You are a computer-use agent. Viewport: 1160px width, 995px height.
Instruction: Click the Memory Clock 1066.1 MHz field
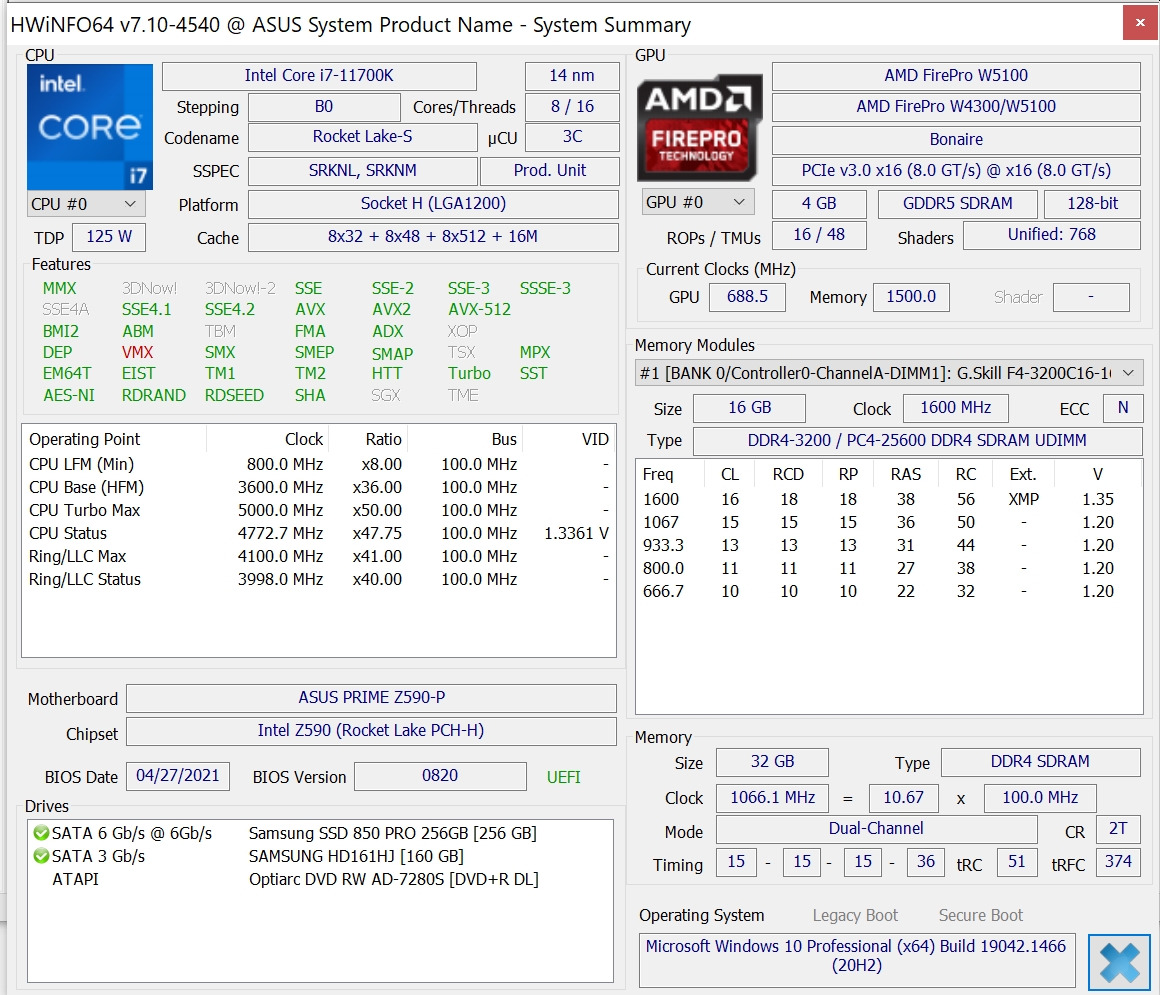pos(772,797)
